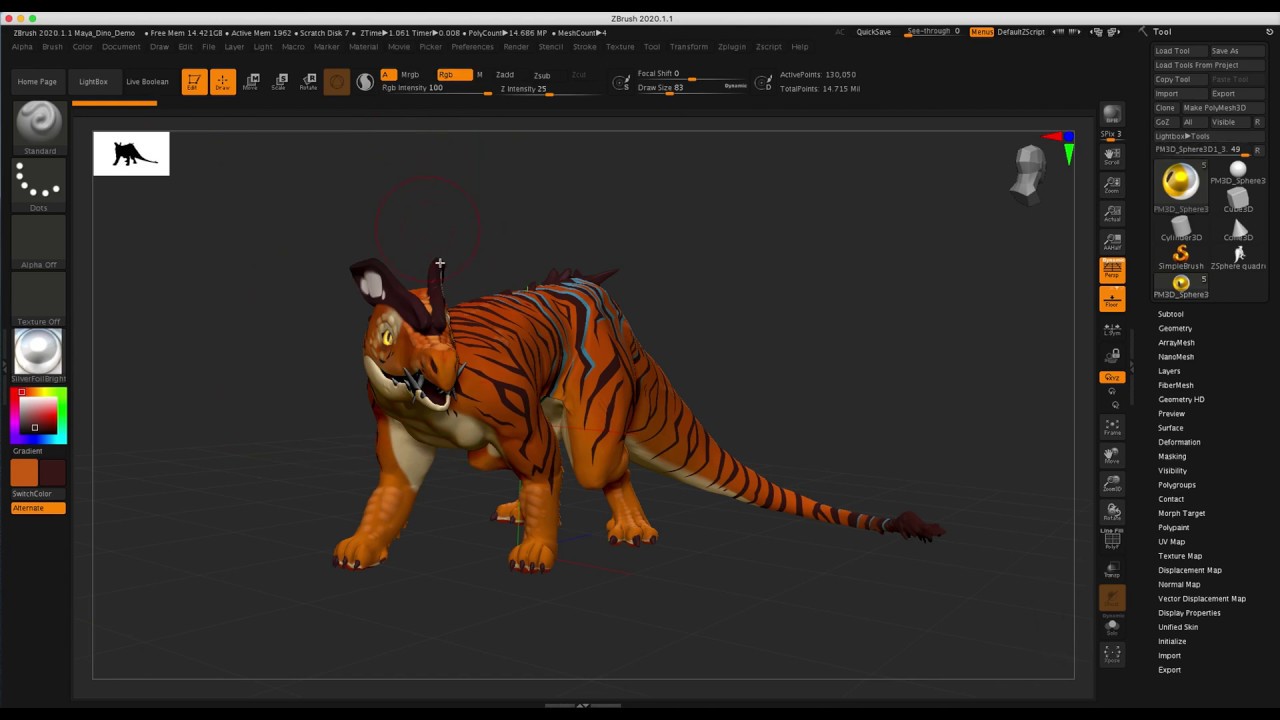Click Load Tool button
Viewport: 1280px width, 720px height.
point(1179,51)
